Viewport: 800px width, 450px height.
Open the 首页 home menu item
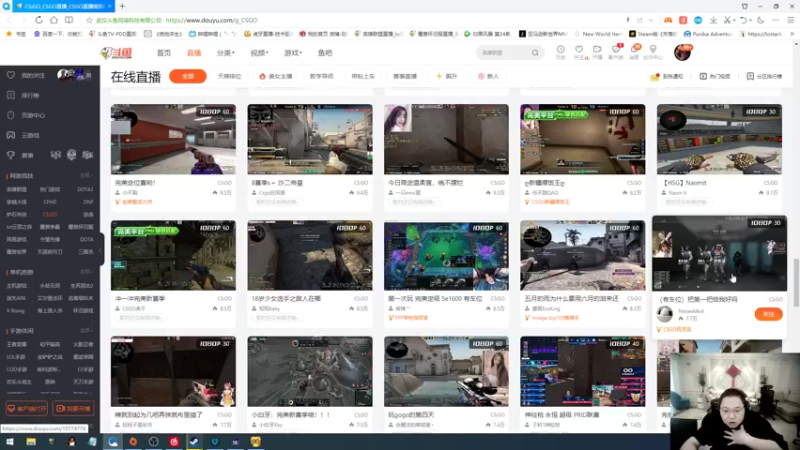coord(164,53)
